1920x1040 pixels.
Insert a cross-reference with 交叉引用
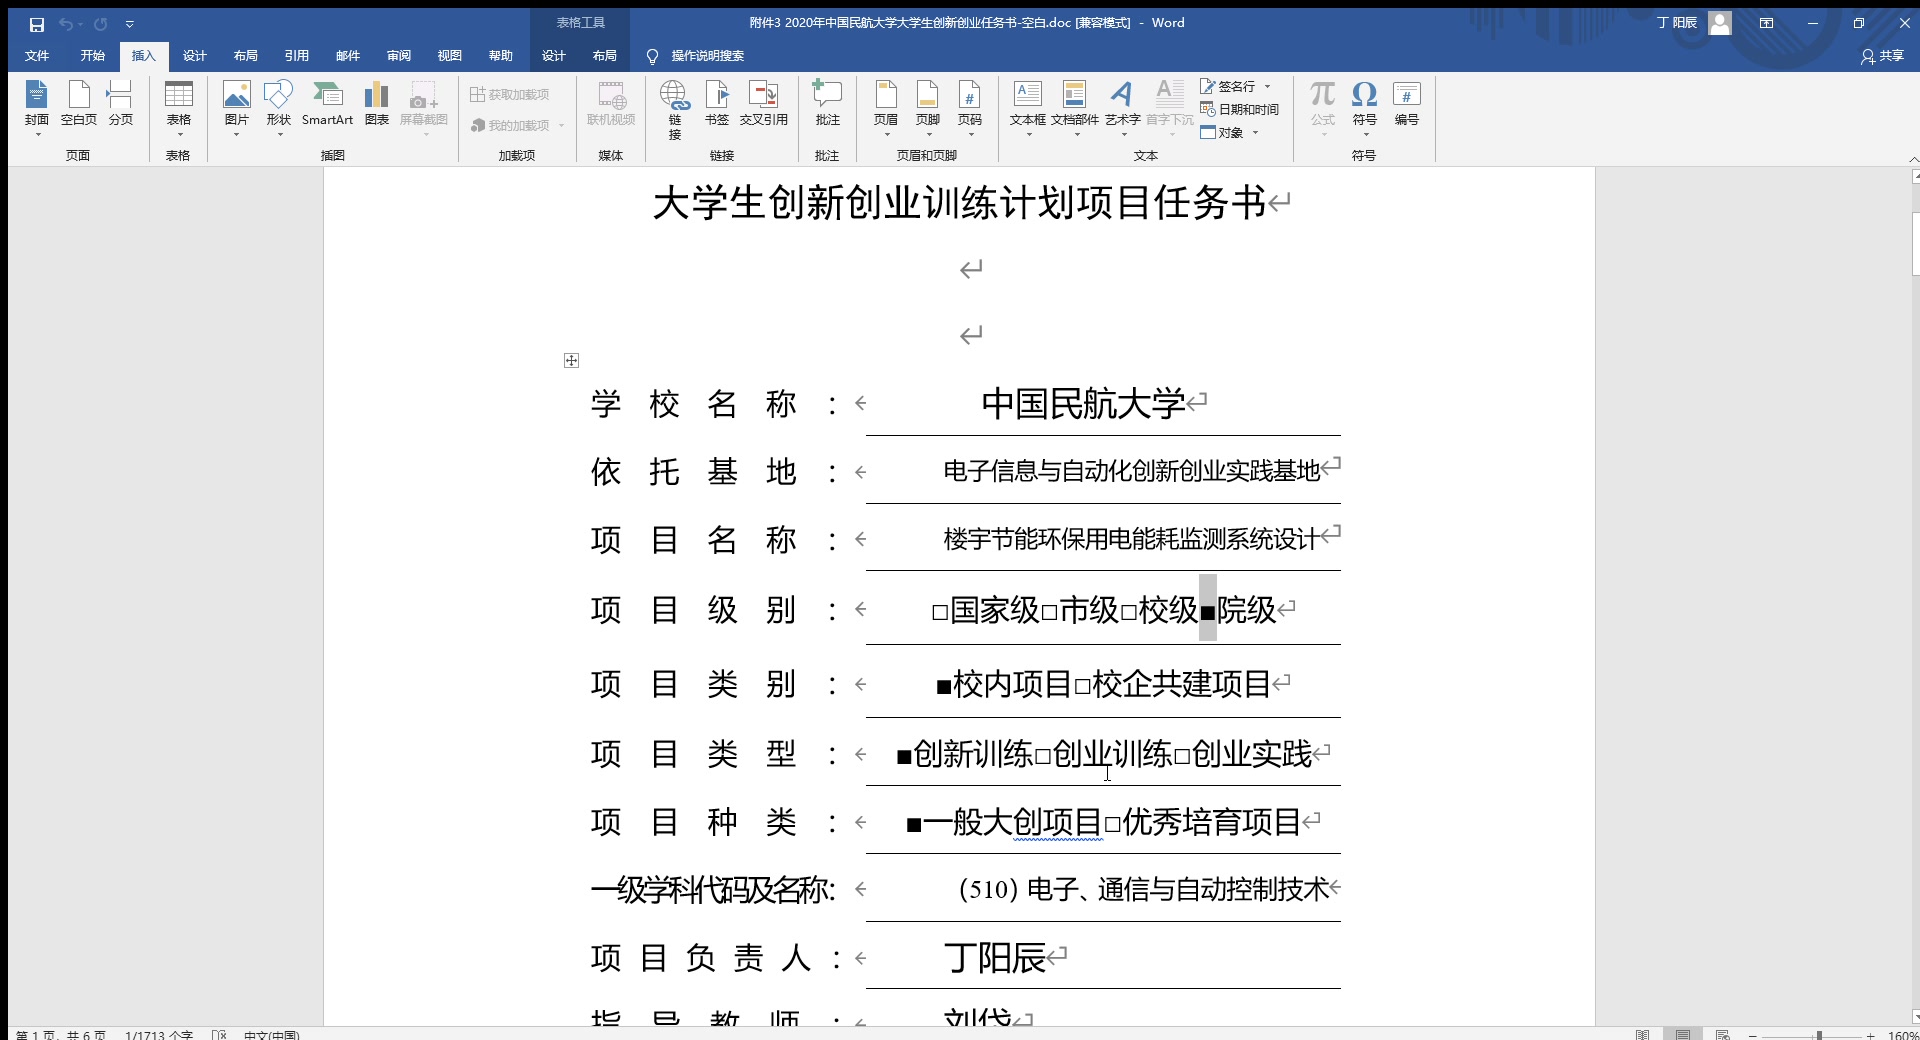pos(763,105)
